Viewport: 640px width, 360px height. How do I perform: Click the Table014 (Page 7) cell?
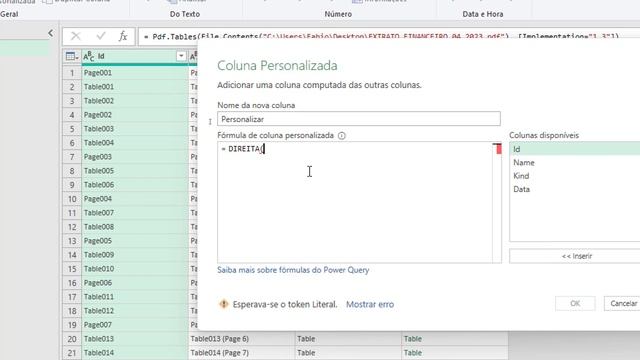[x=241, y=353]
